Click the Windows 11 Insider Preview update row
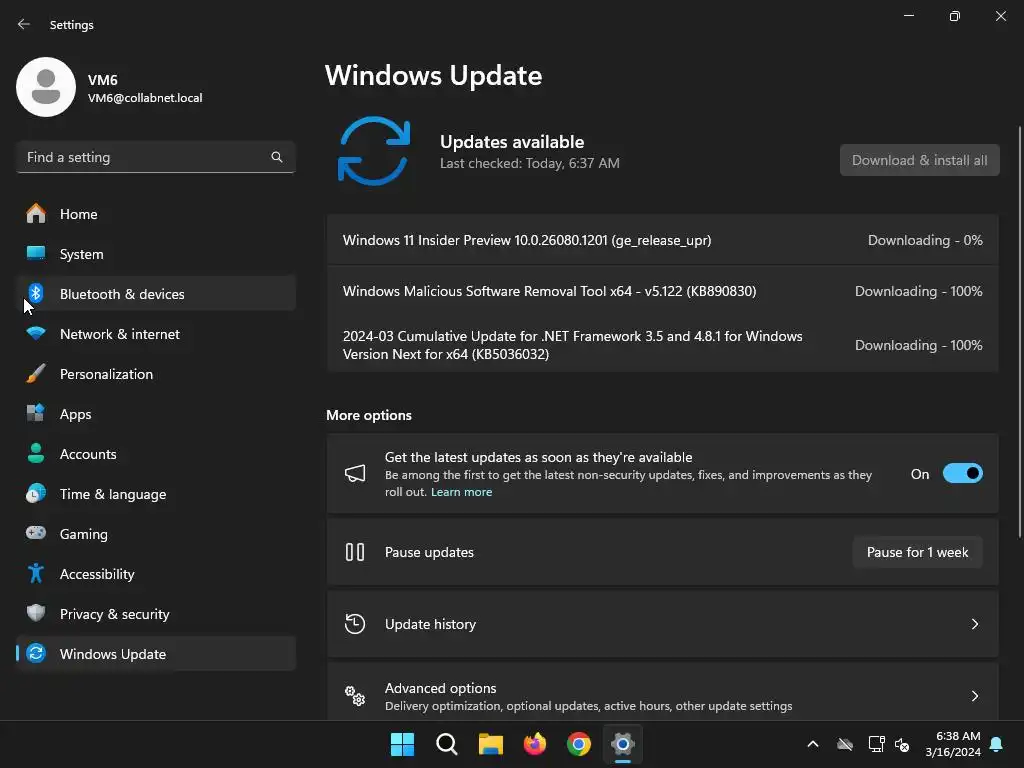 (x=663, y=240)
